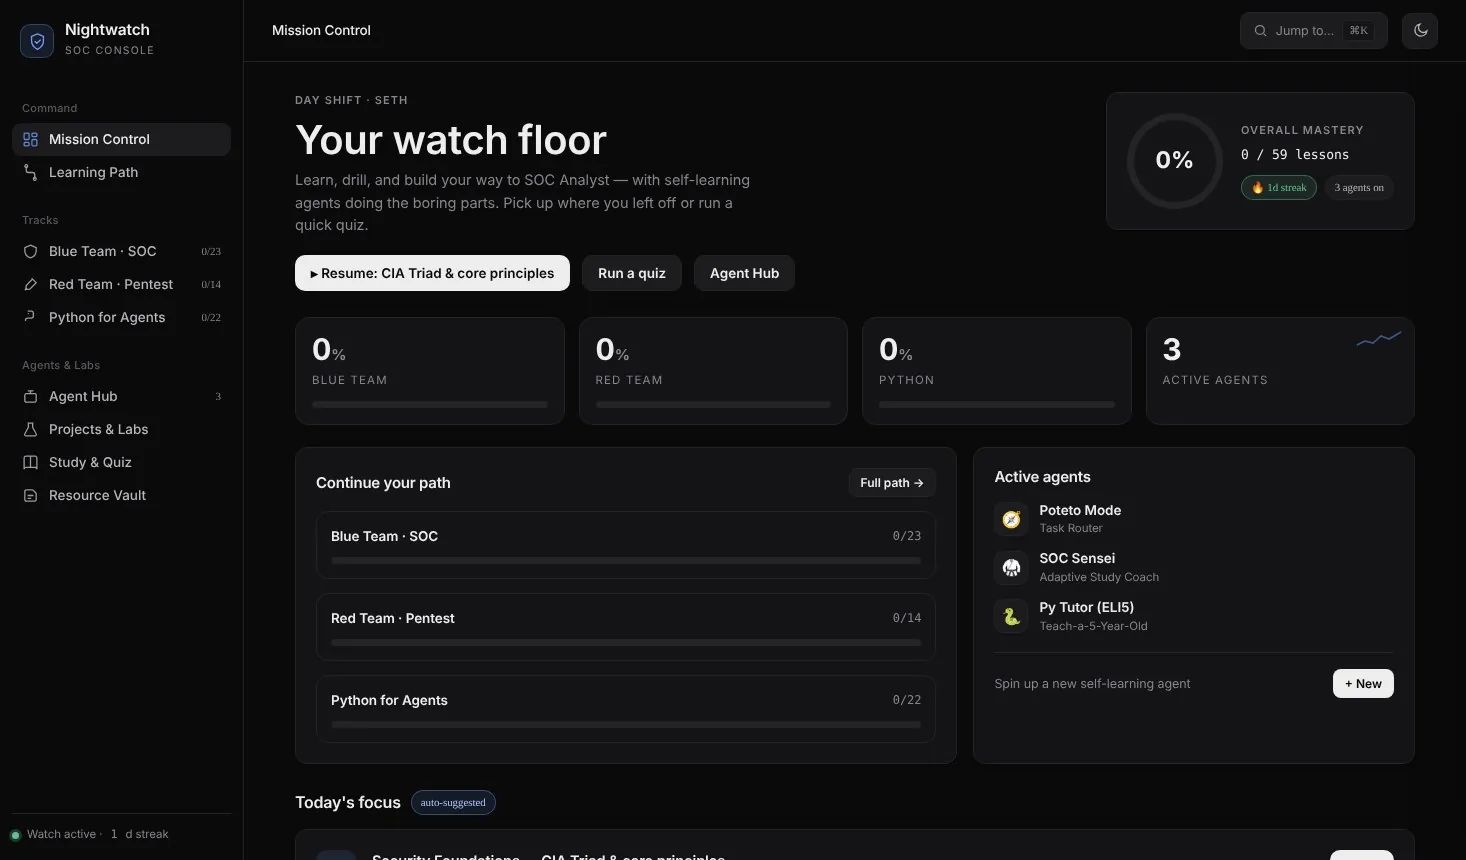The width and height of the screenshot is (1466, 860).
Task: Click the Blue Team shield icon in sidebar
Action: pos(30,252)
